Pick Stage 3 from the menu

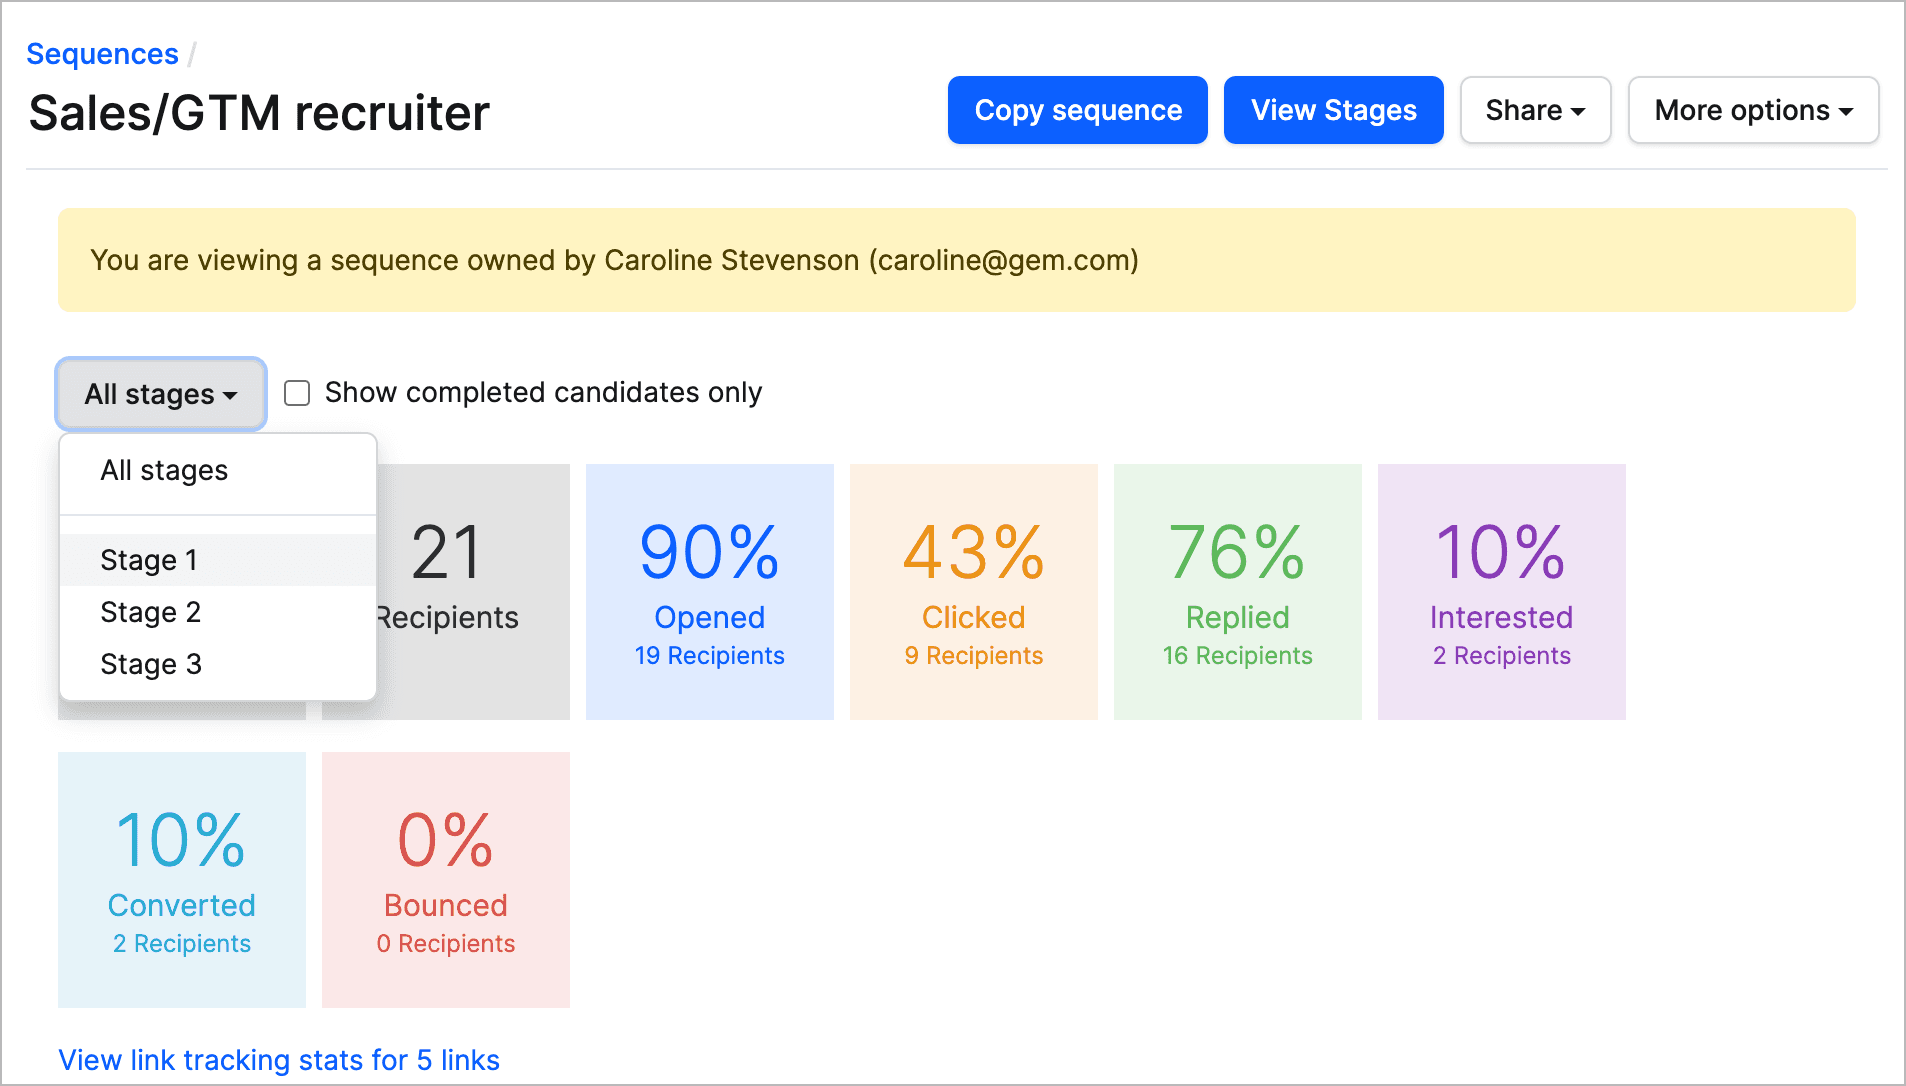click(151, 664)
